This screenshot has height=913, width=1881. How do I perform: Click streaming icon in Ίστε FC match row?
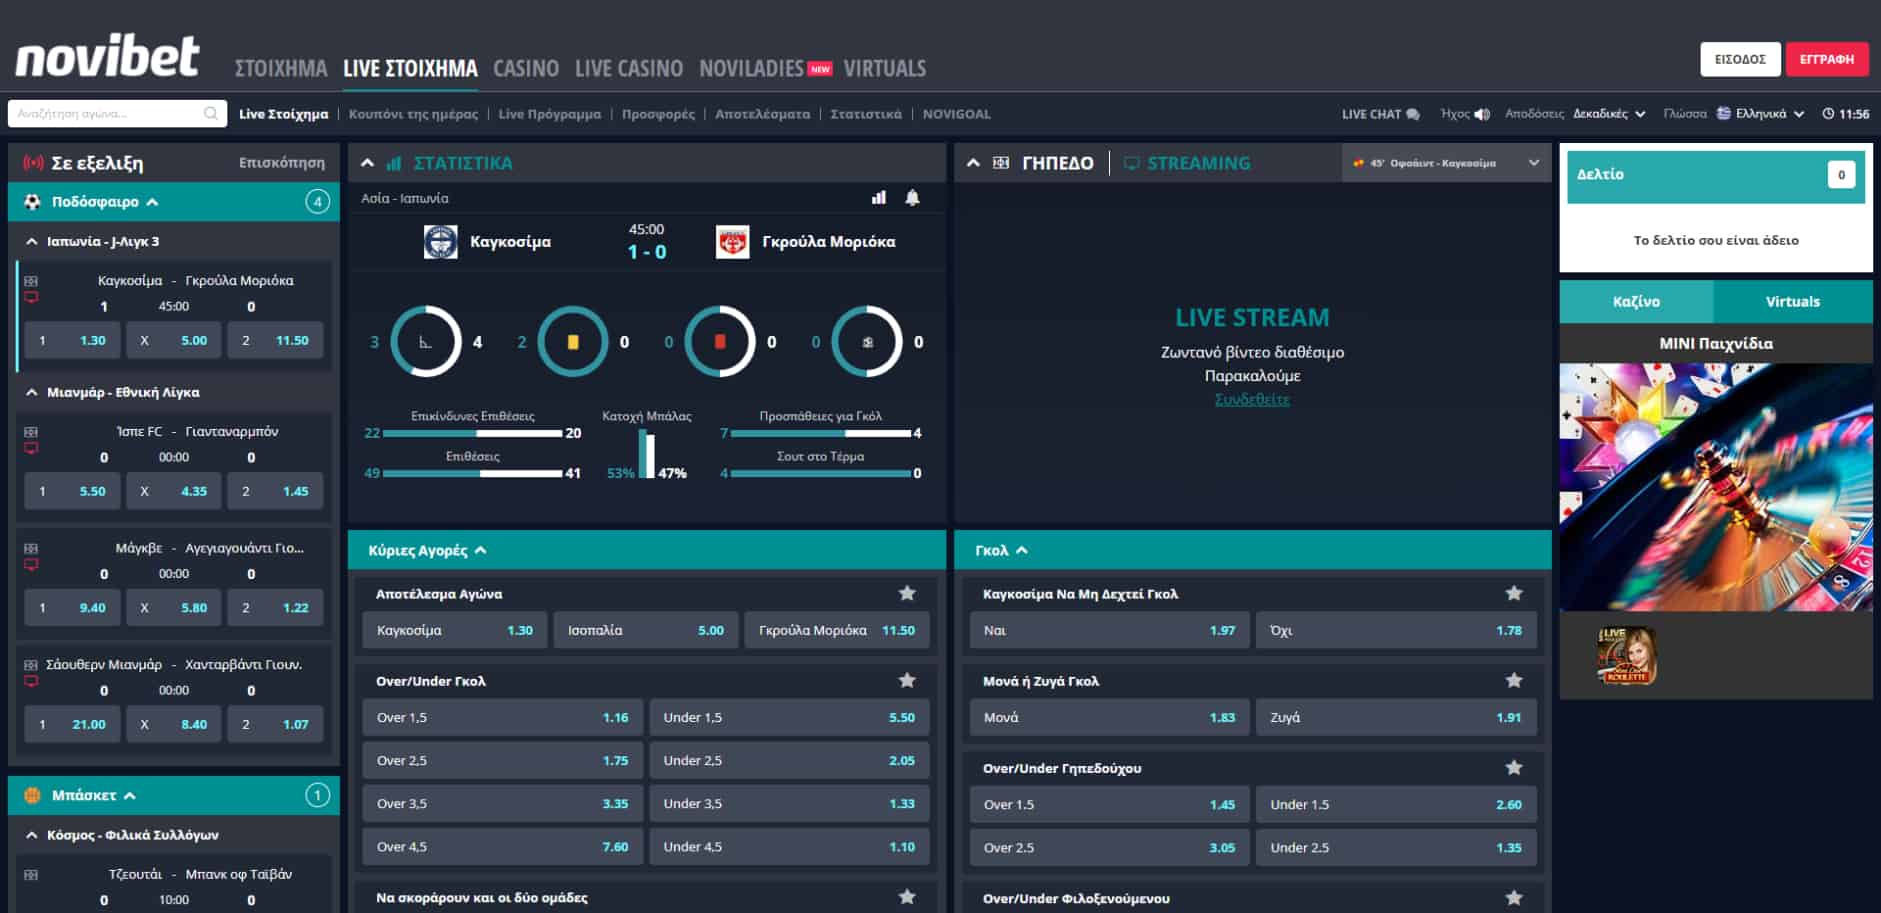click(x=31, y=448)
